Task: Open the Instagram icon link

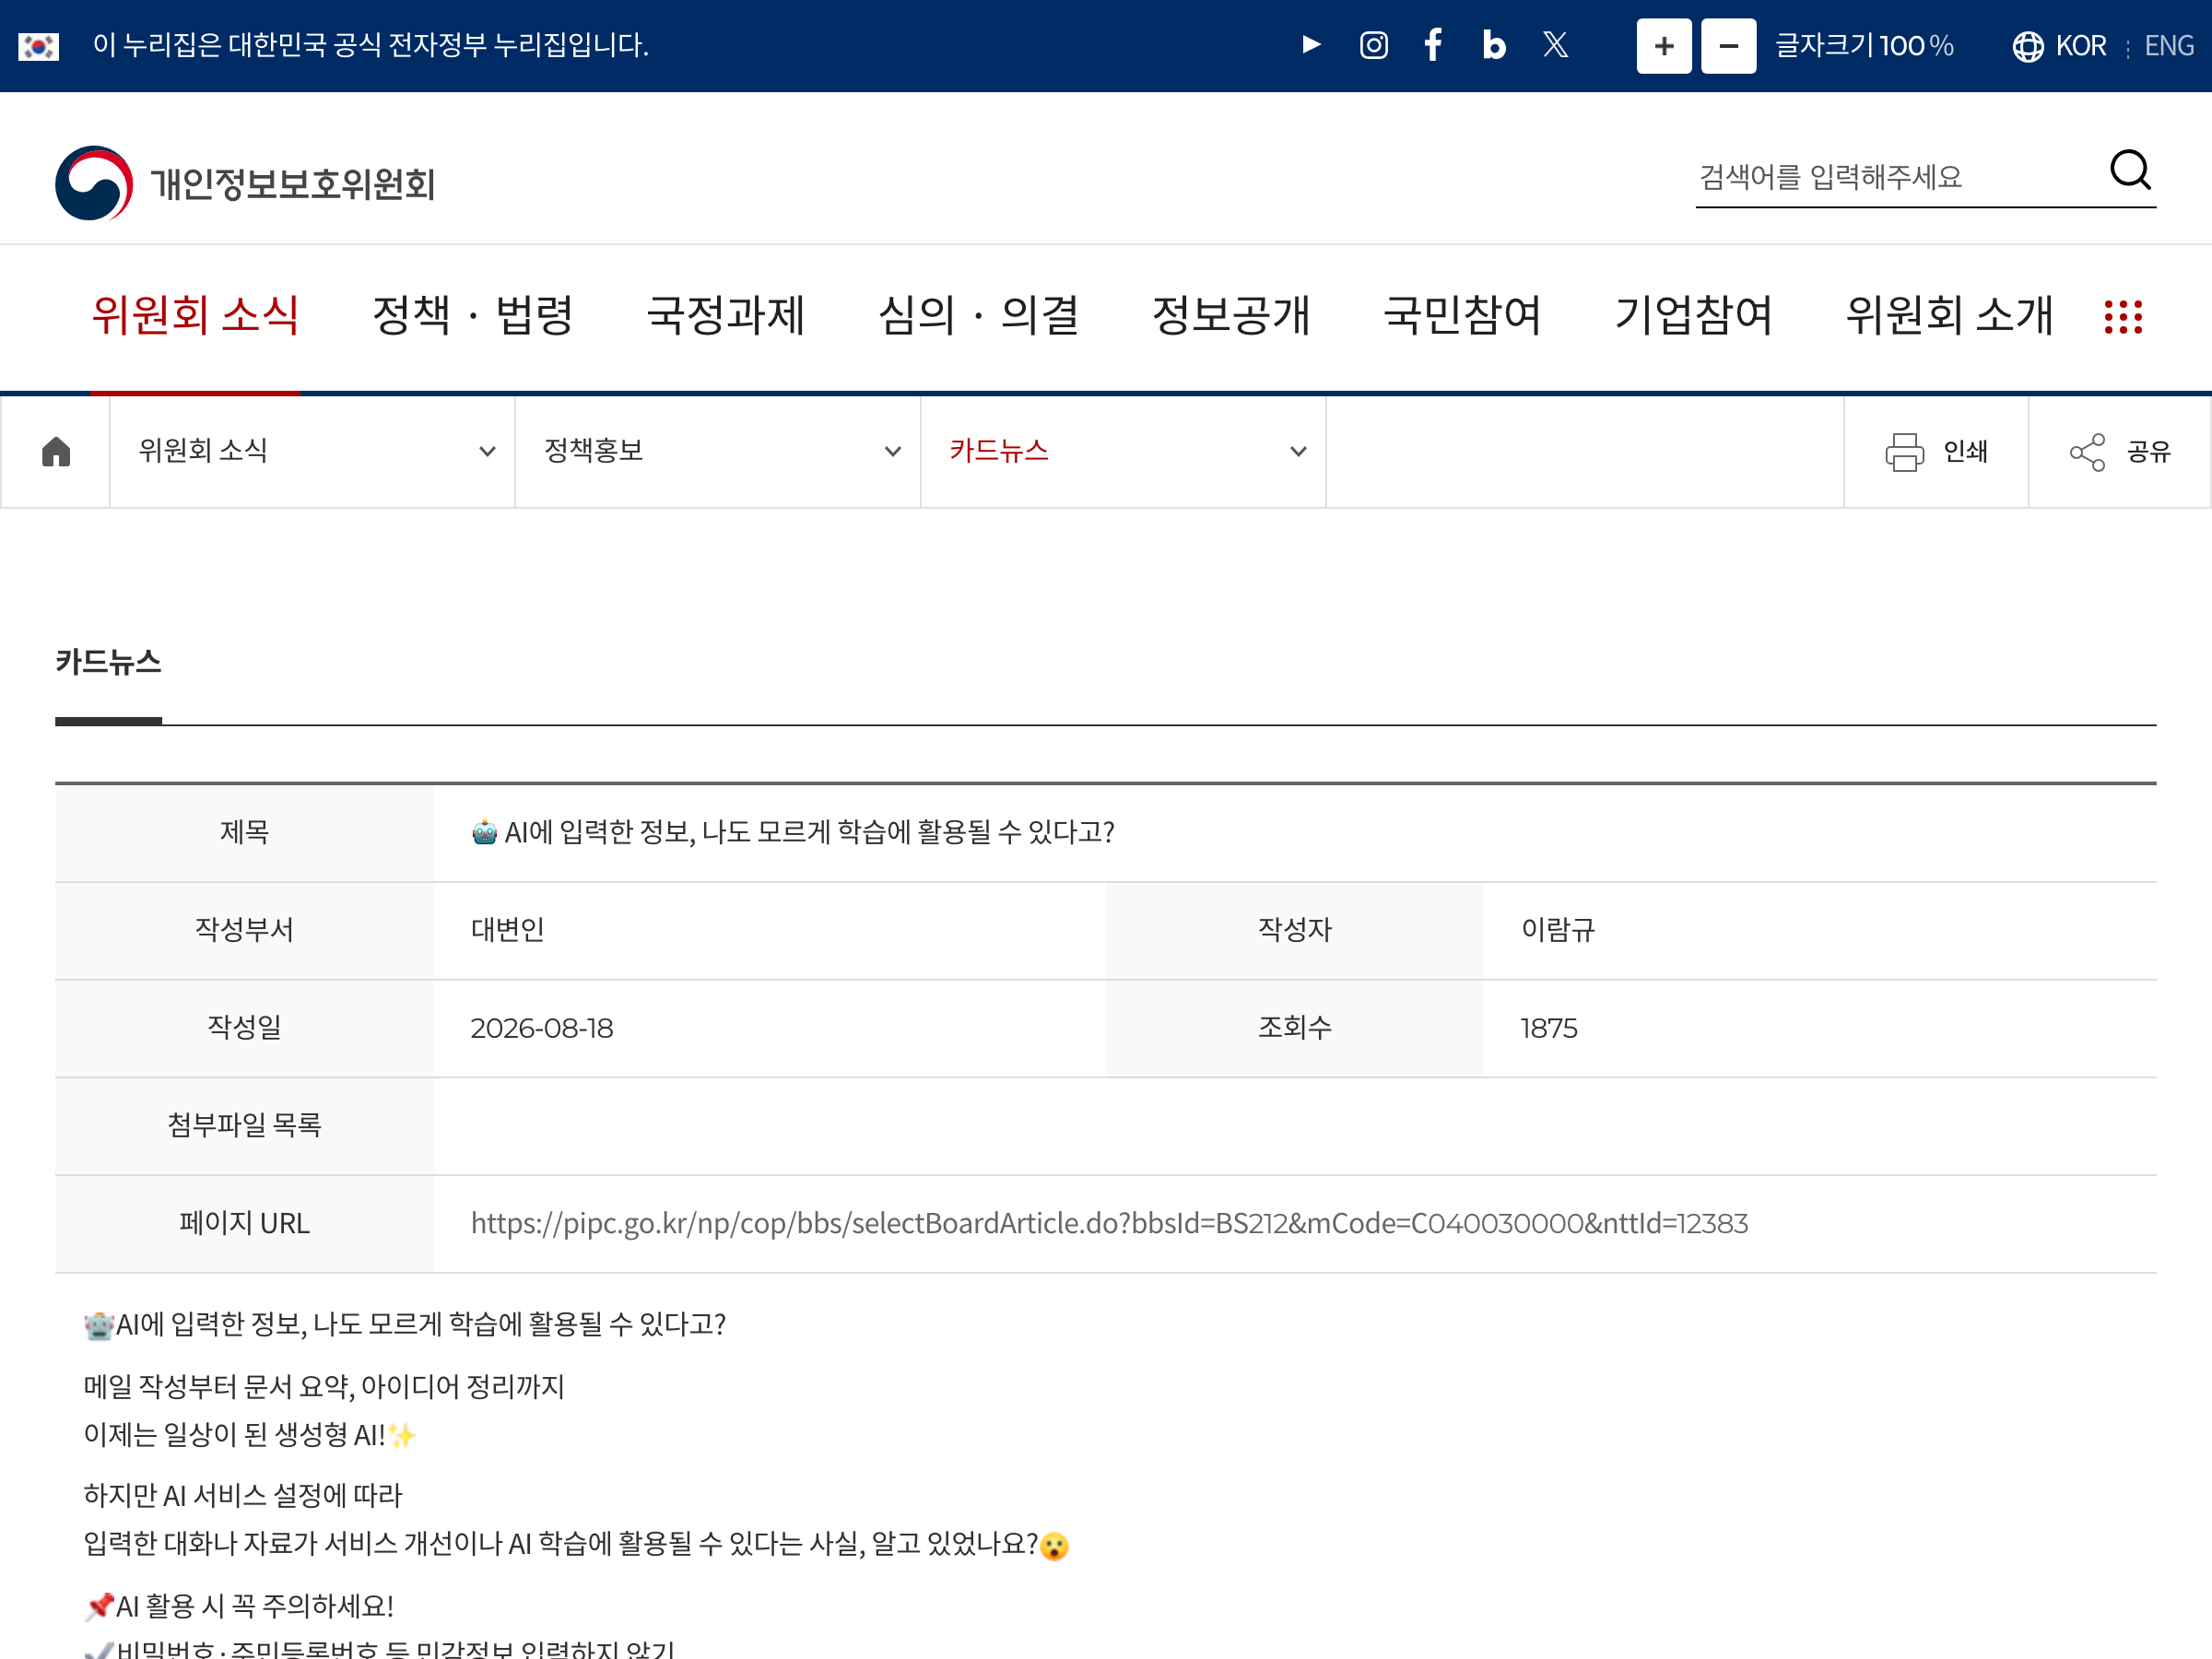Action: pyautogui.click(x=1373, y=45)
